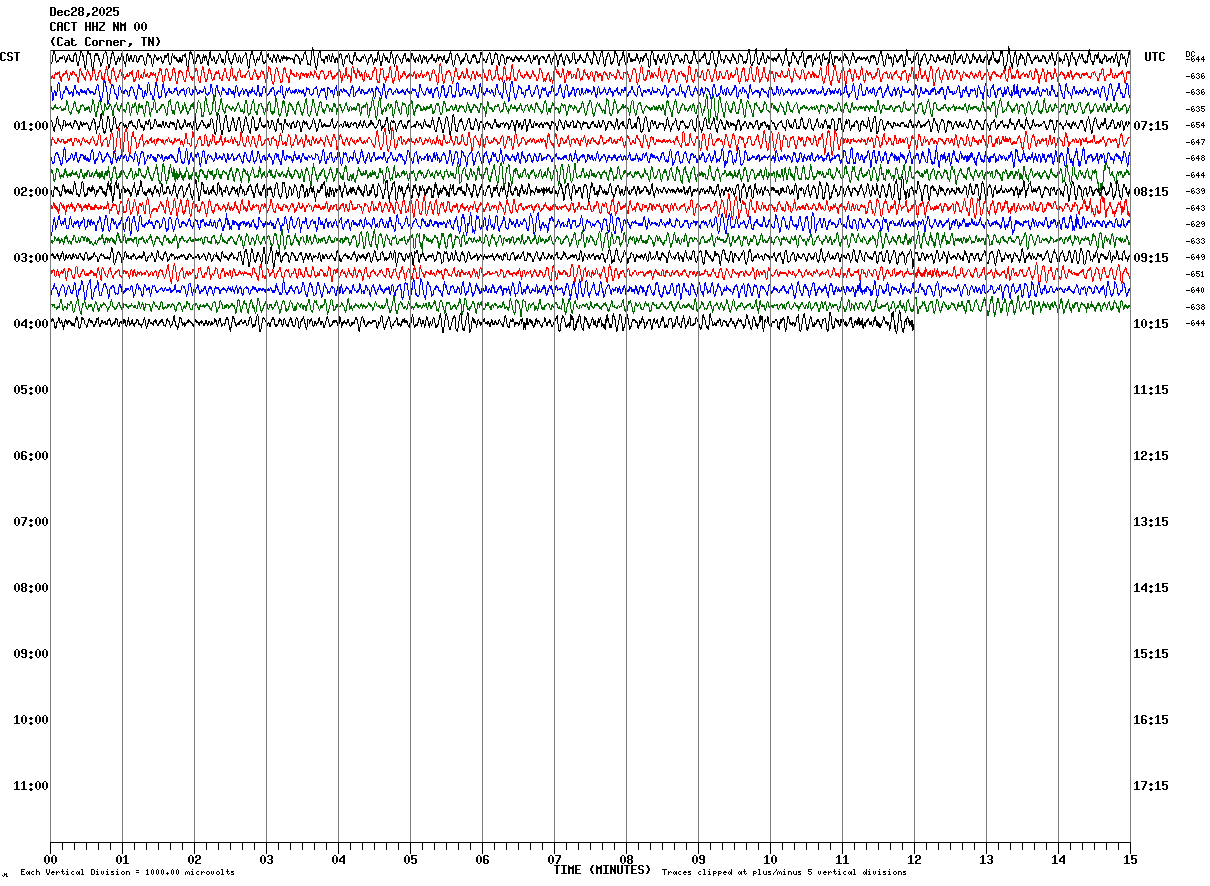Click the '01:00' CST hour label

31,126
